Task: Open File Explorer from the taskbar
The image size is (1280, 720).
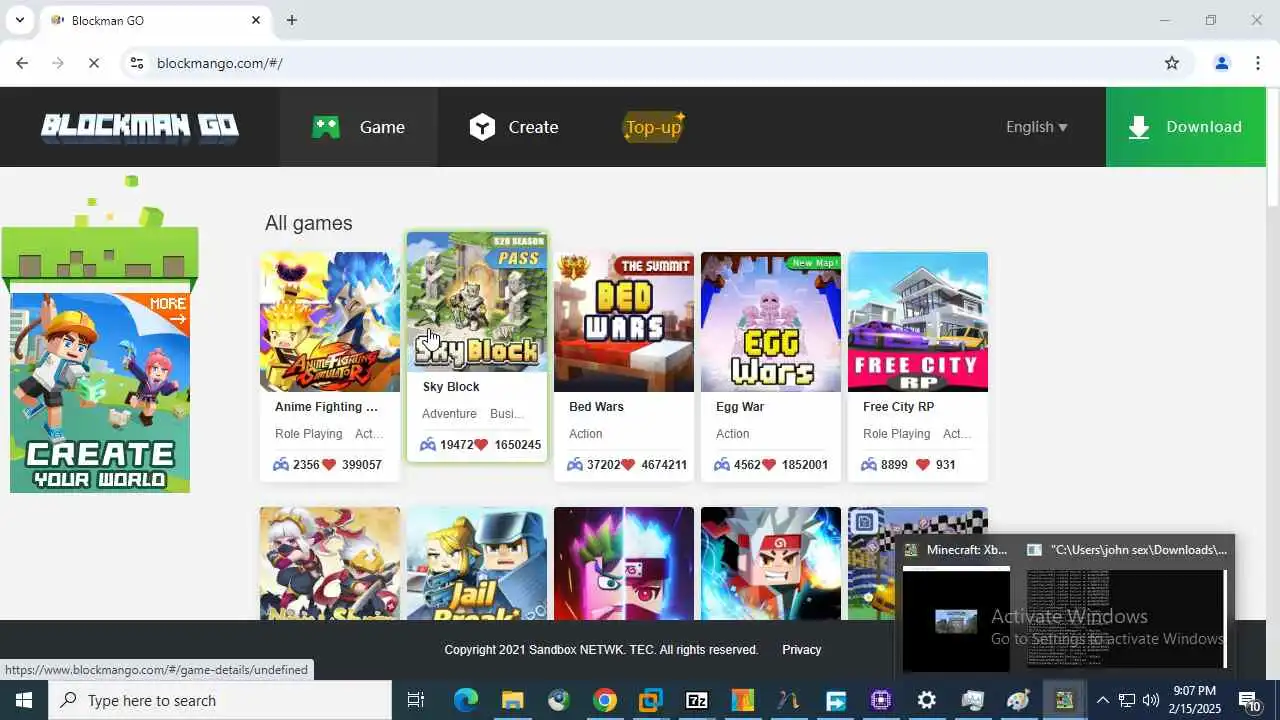Action: [512, 700]
